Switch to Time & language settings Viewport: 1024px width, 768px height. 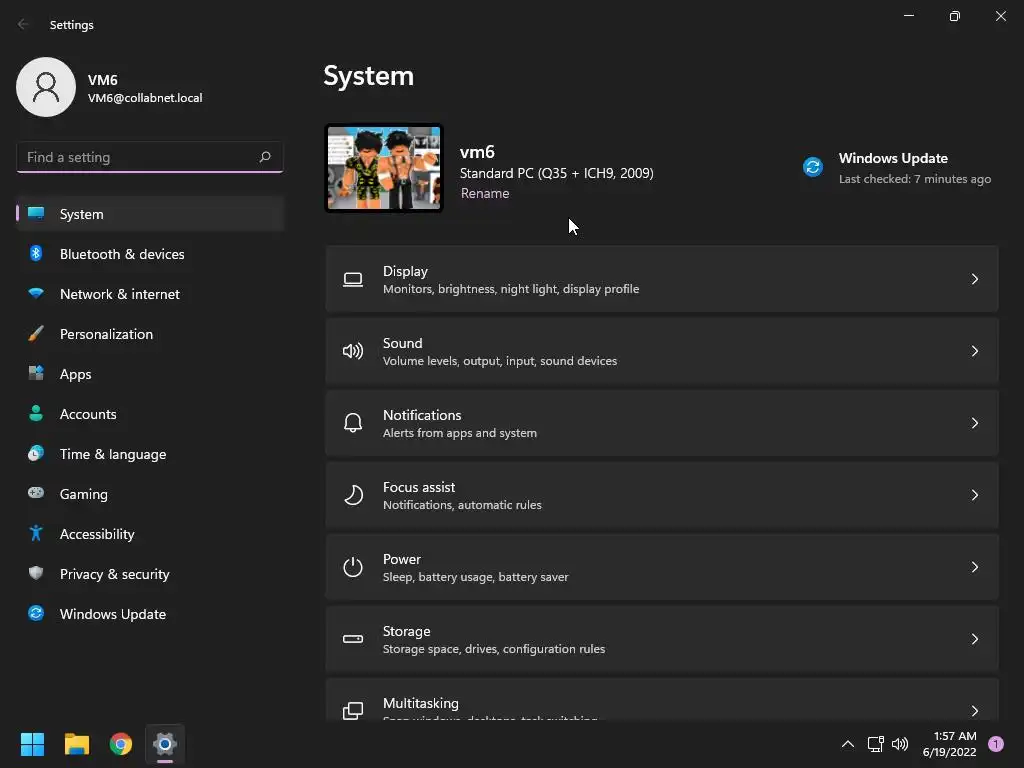112,454
